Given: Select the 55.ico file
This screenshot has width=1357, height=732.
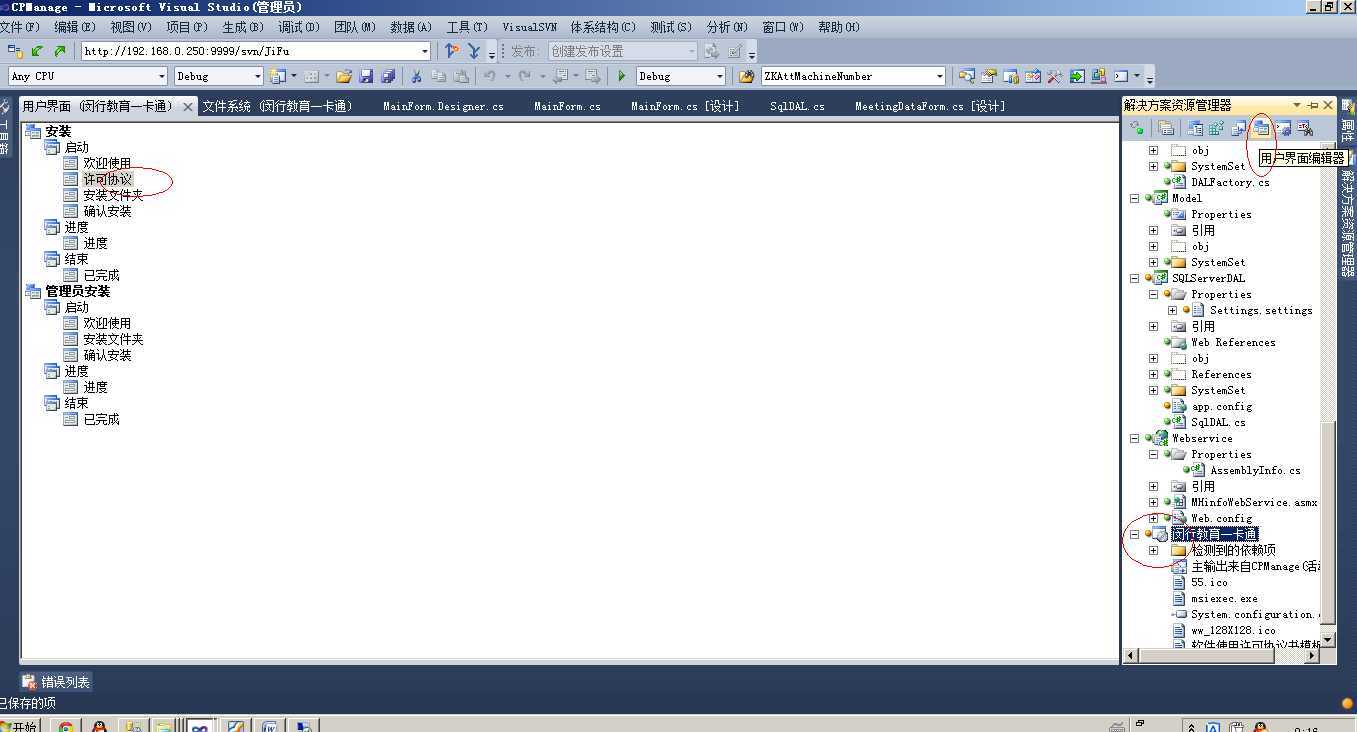Looking at the screenshot, I should (x=1209, y=582).
